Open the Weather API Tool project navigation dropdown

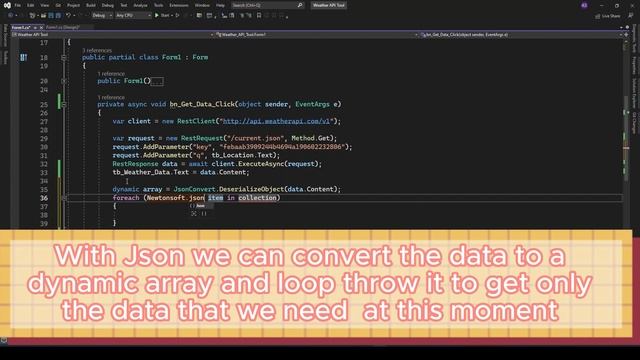[x=113, y=35]
